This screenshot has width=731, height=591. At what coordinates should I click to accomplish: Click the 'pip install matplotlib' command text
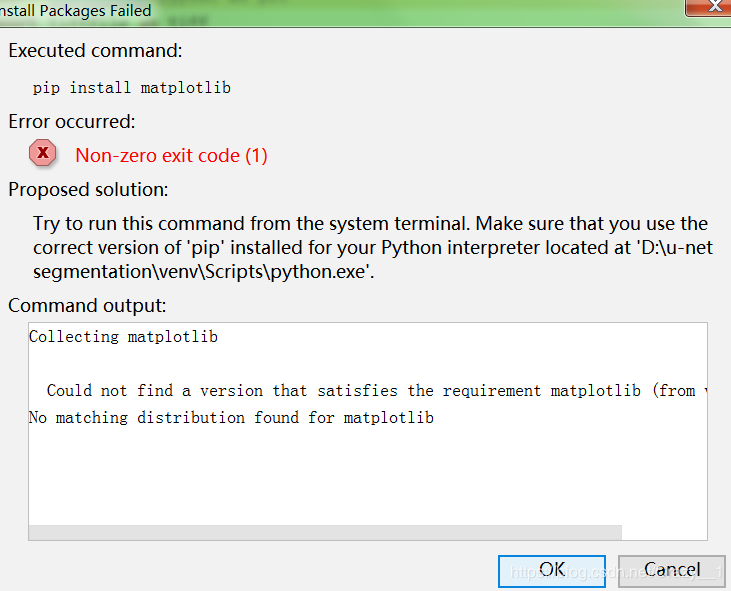[132, 88]
